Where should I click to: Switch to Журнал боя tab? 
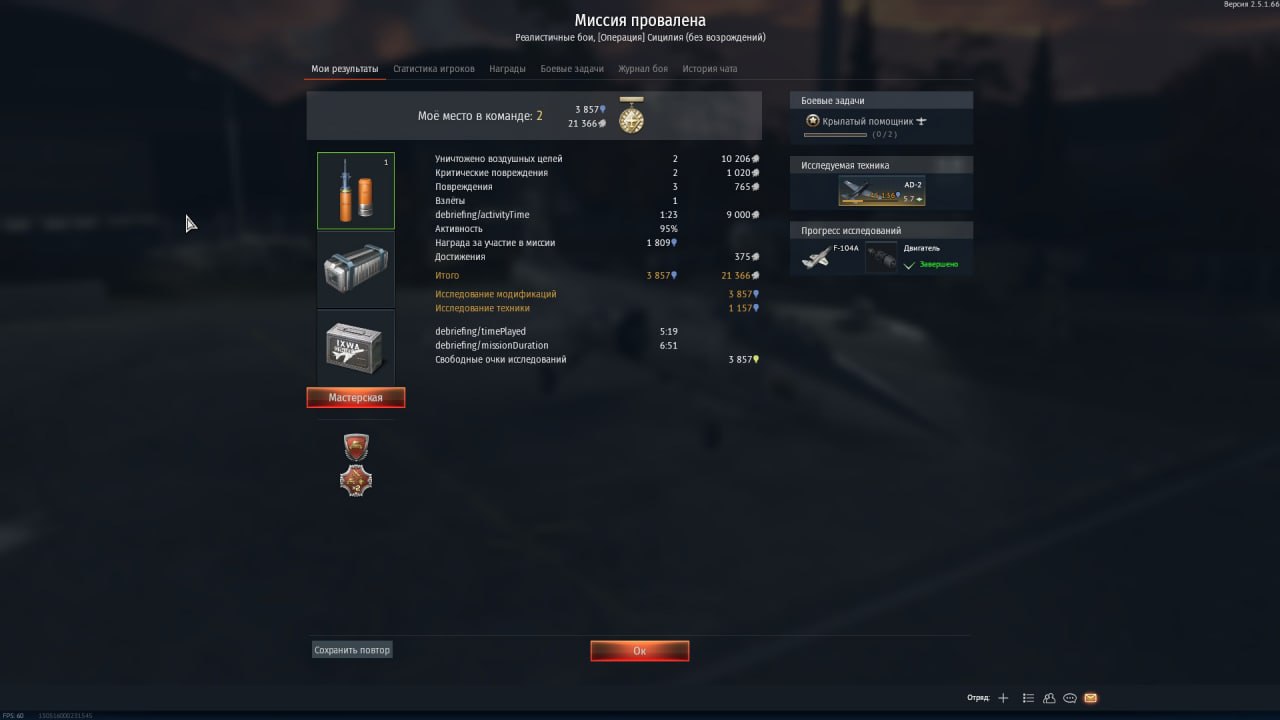click(643, 69)
